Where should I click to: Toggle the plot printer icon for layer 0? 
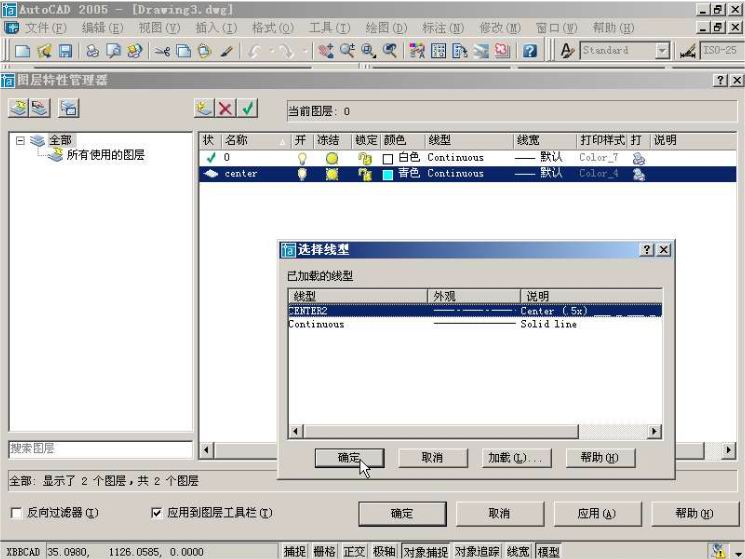[639, 158]
